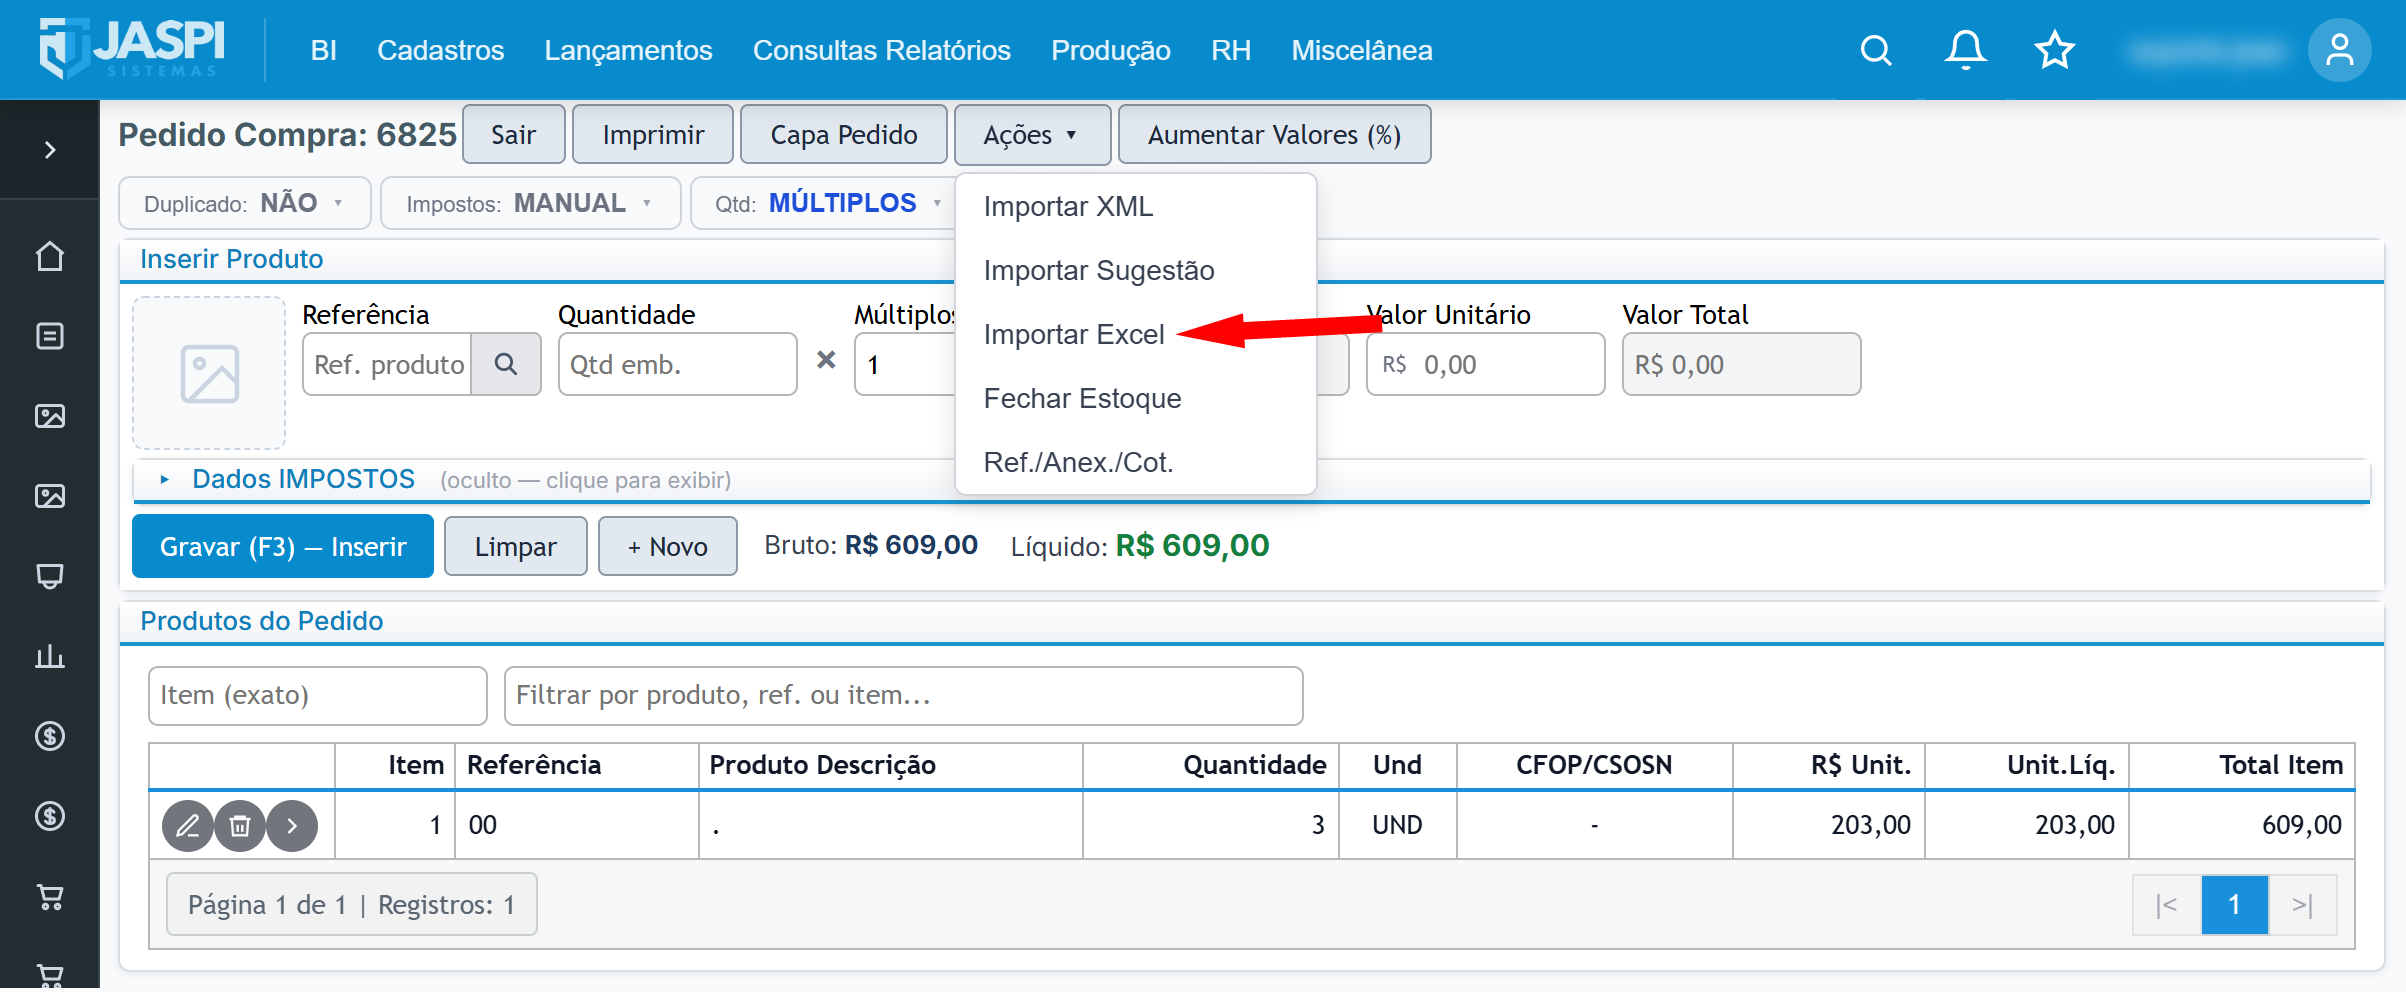
Task: Open notifications bell icon
Action: click(1965, 50)
